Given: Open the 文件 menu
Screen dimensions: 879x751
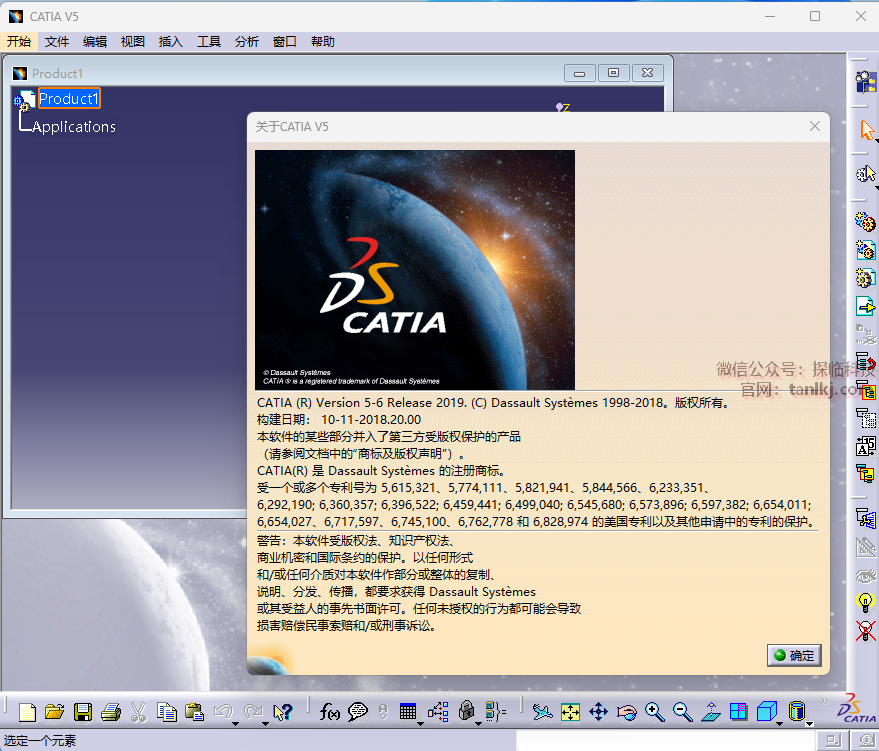Looking at the screenshot, I should [x=57, y=41].
